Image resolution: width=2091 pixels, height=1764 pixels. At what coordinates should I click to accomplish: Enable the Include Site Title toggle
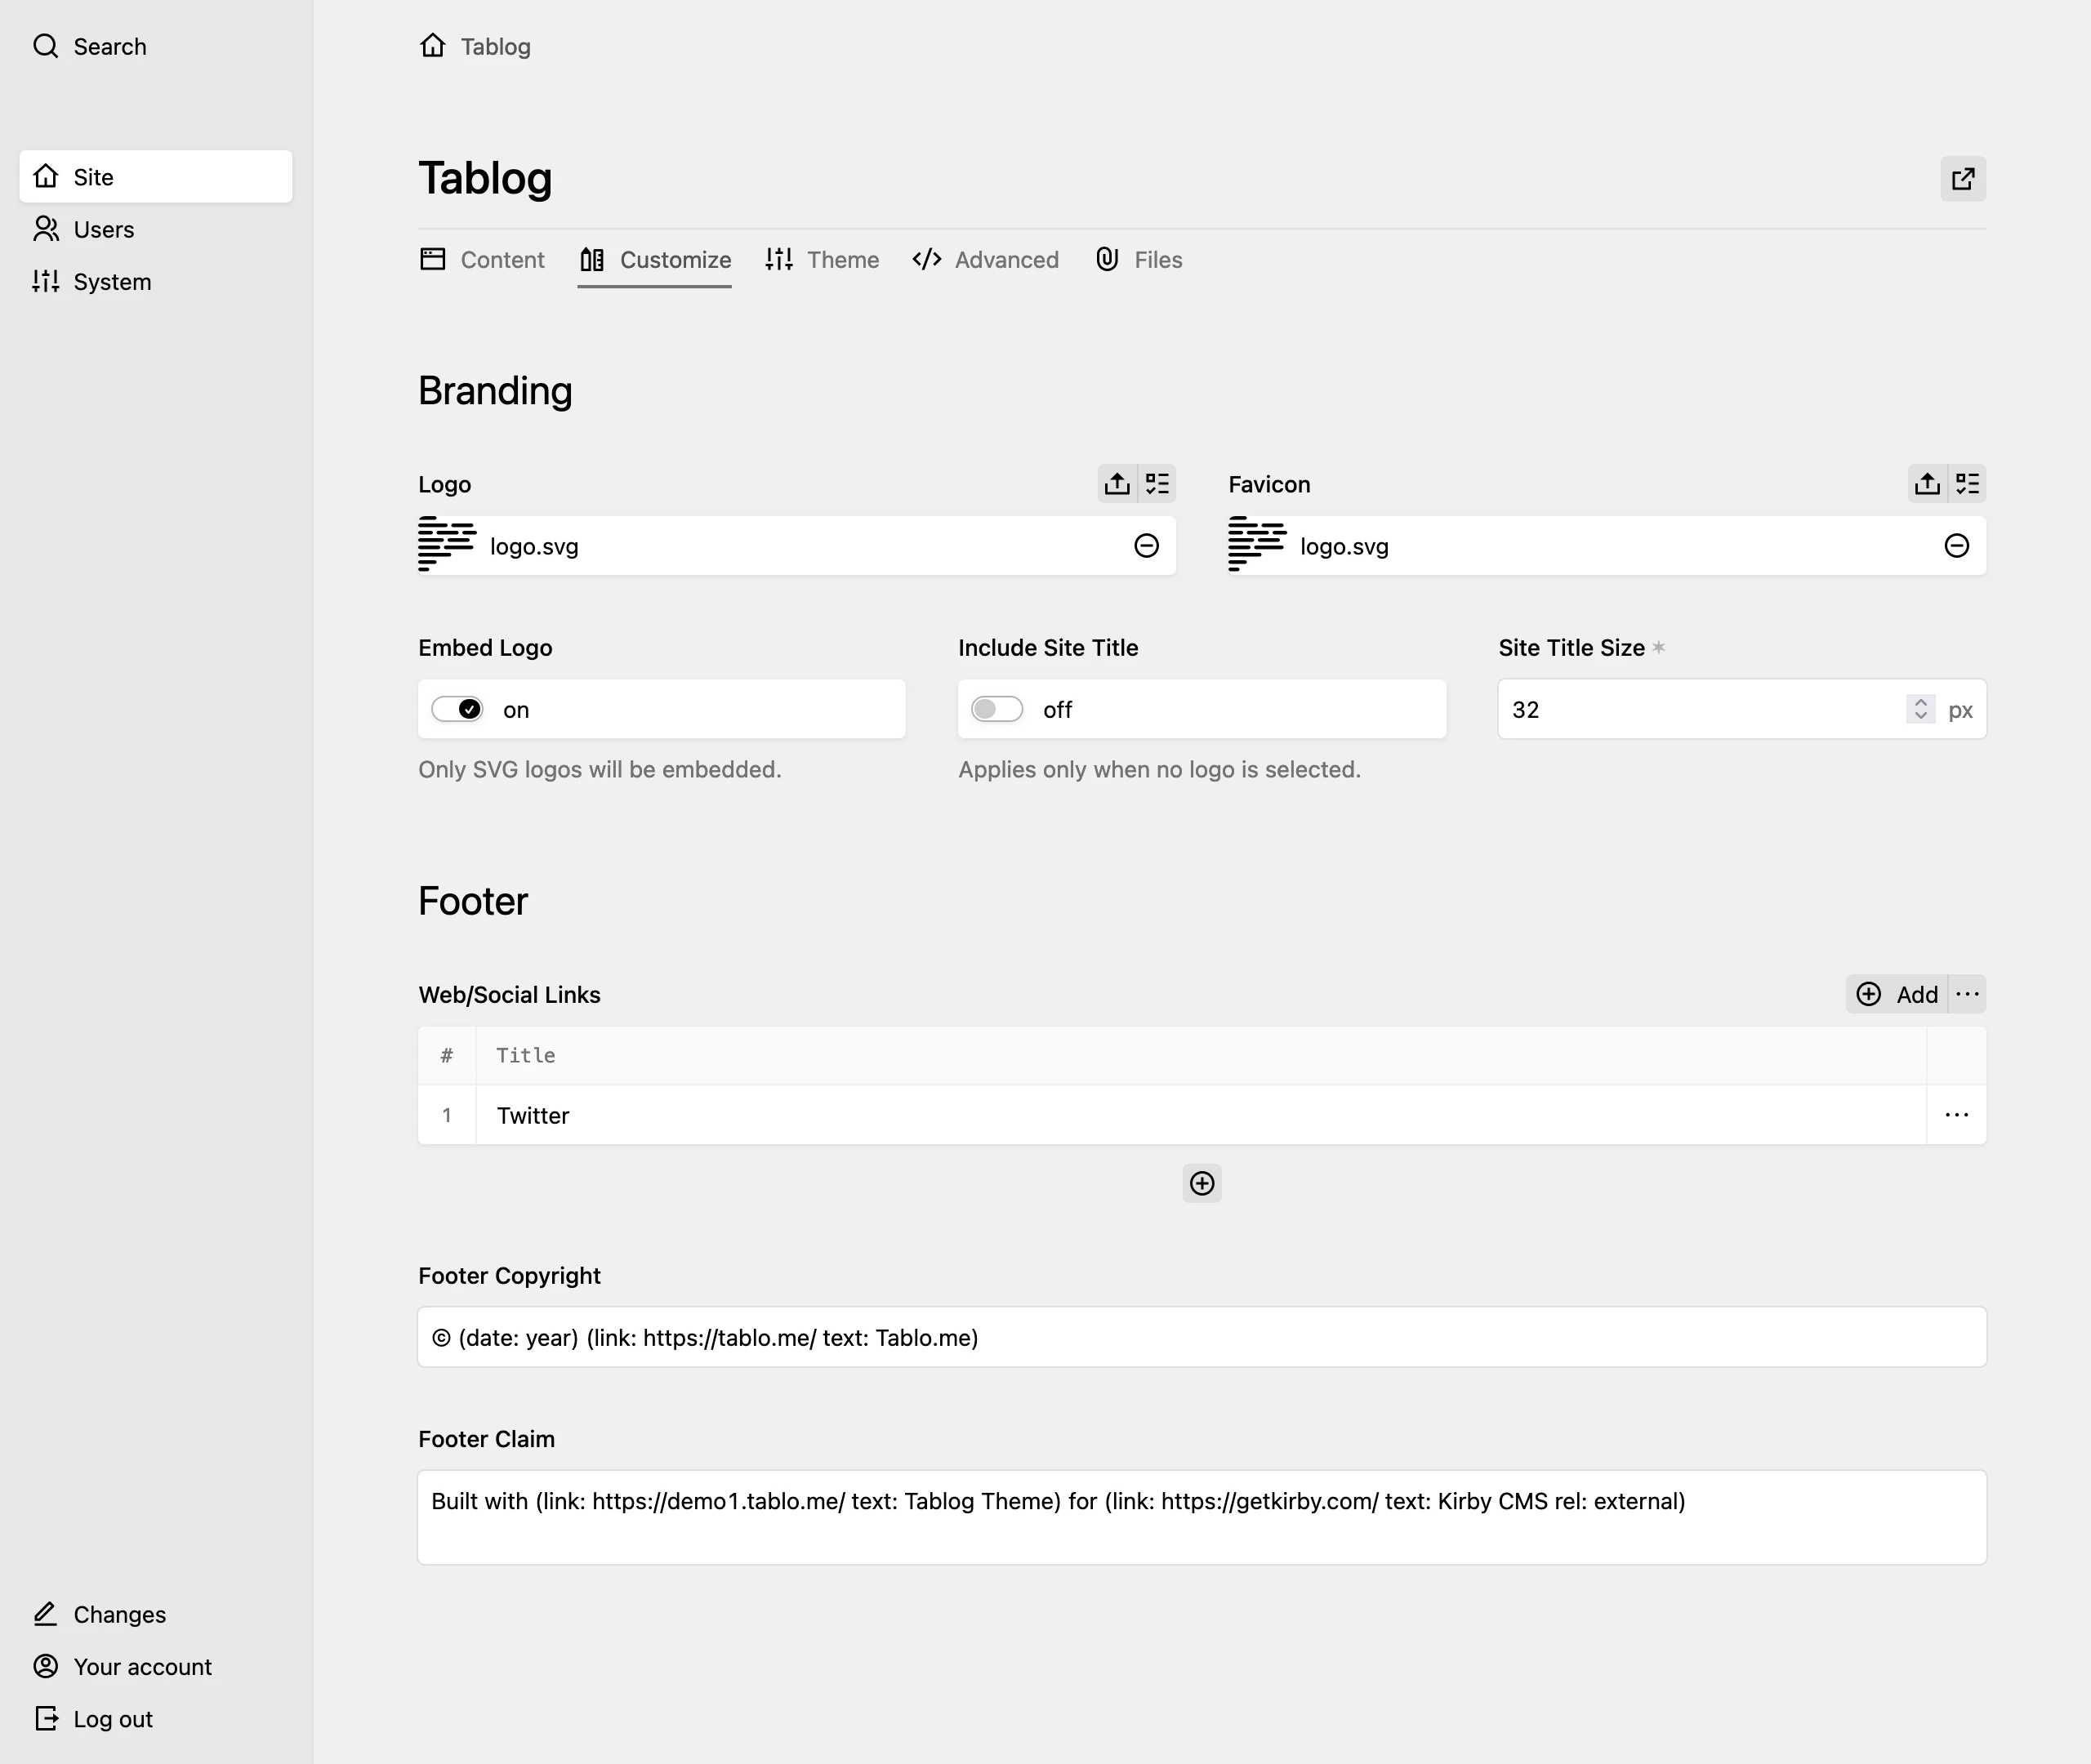tap(997, 709)
